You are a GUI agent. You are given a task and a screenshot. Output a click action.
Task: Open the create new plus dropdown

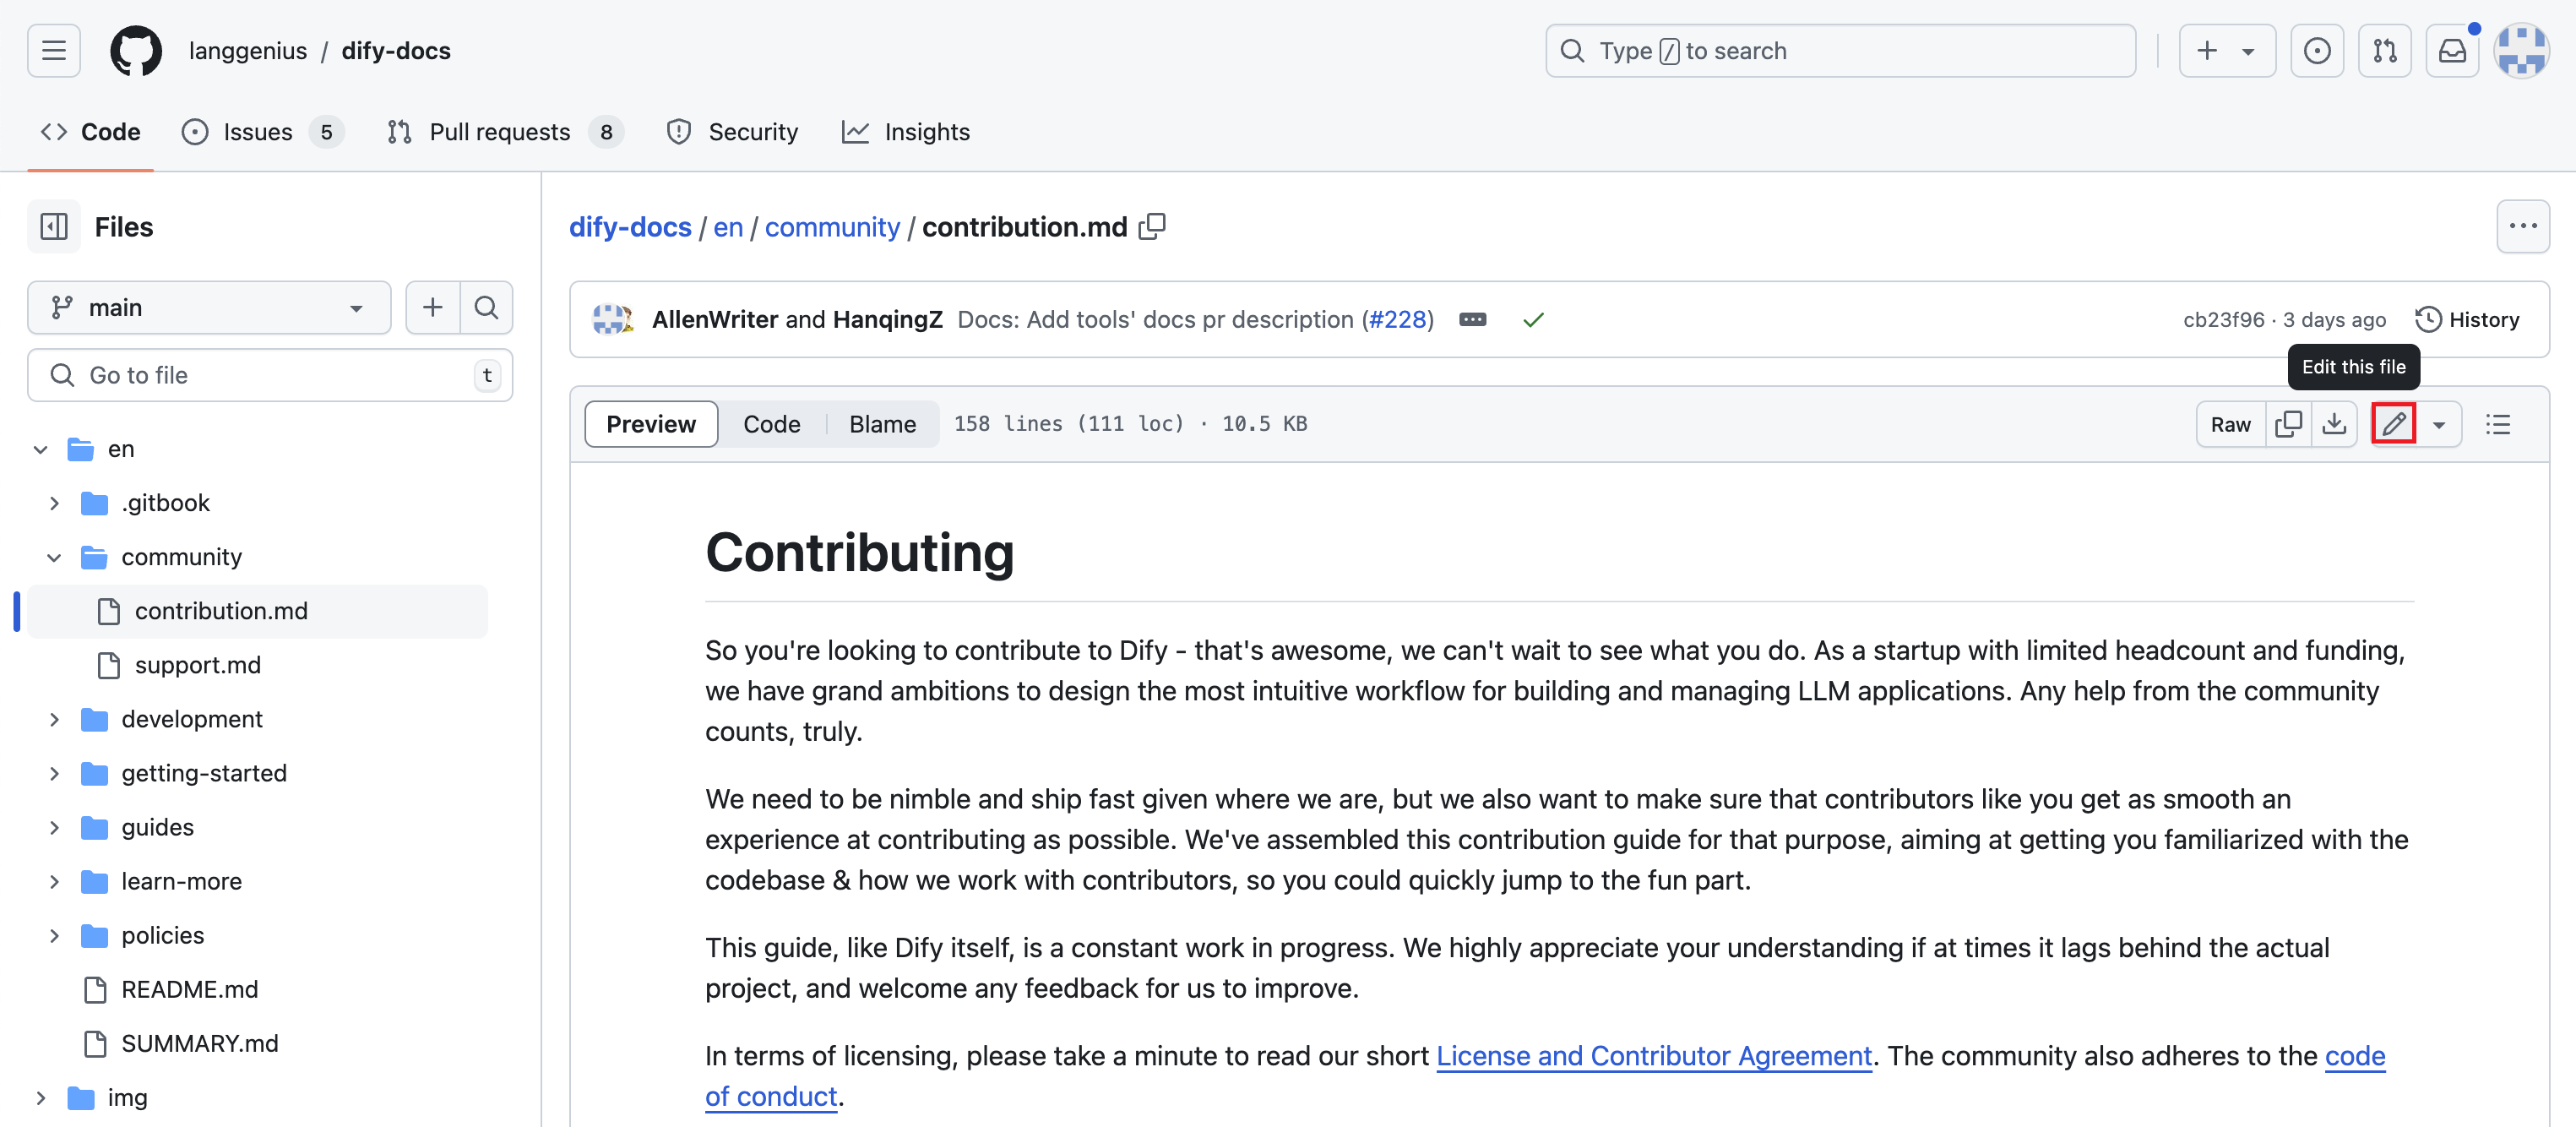(2226, 51)
